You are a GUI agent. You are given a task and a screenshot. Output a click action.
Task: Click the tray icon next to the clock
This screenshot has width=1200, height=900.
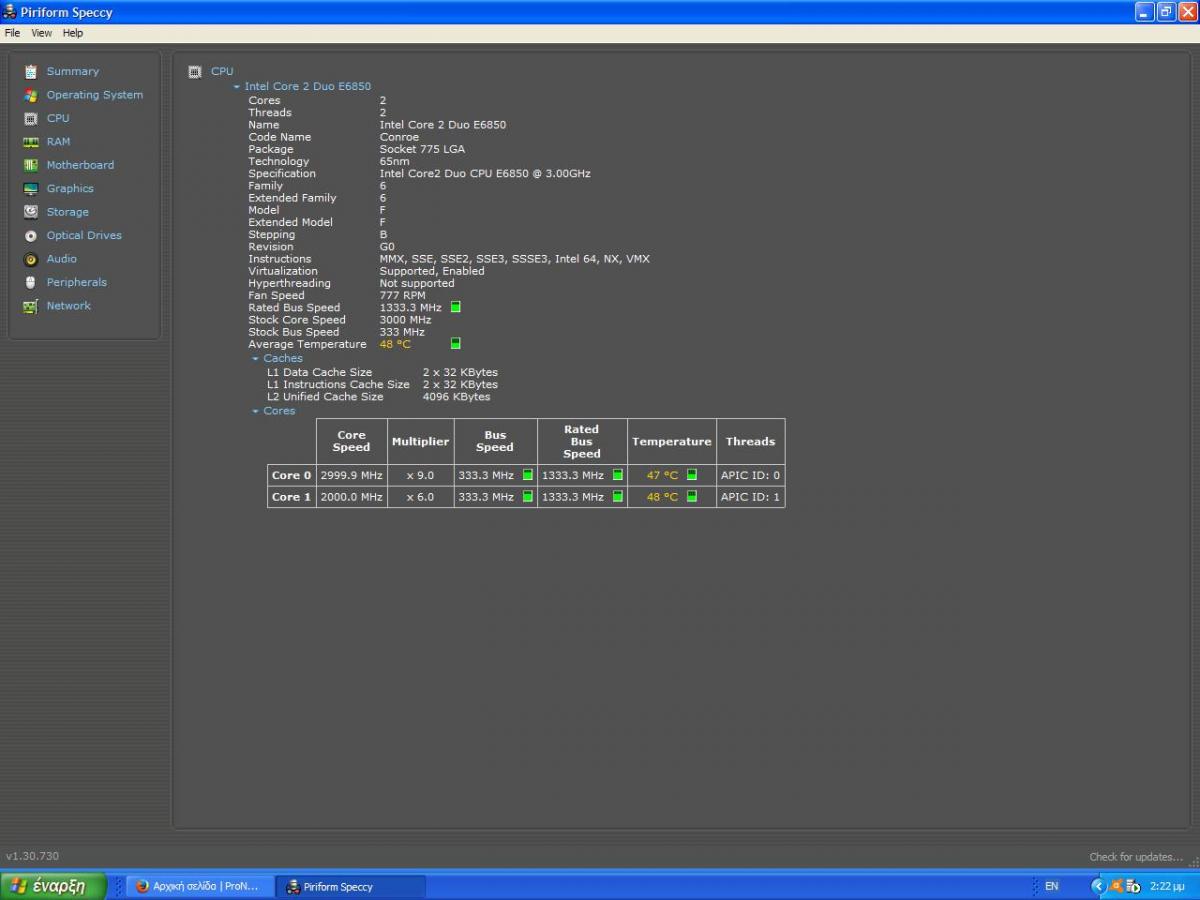1133,886
